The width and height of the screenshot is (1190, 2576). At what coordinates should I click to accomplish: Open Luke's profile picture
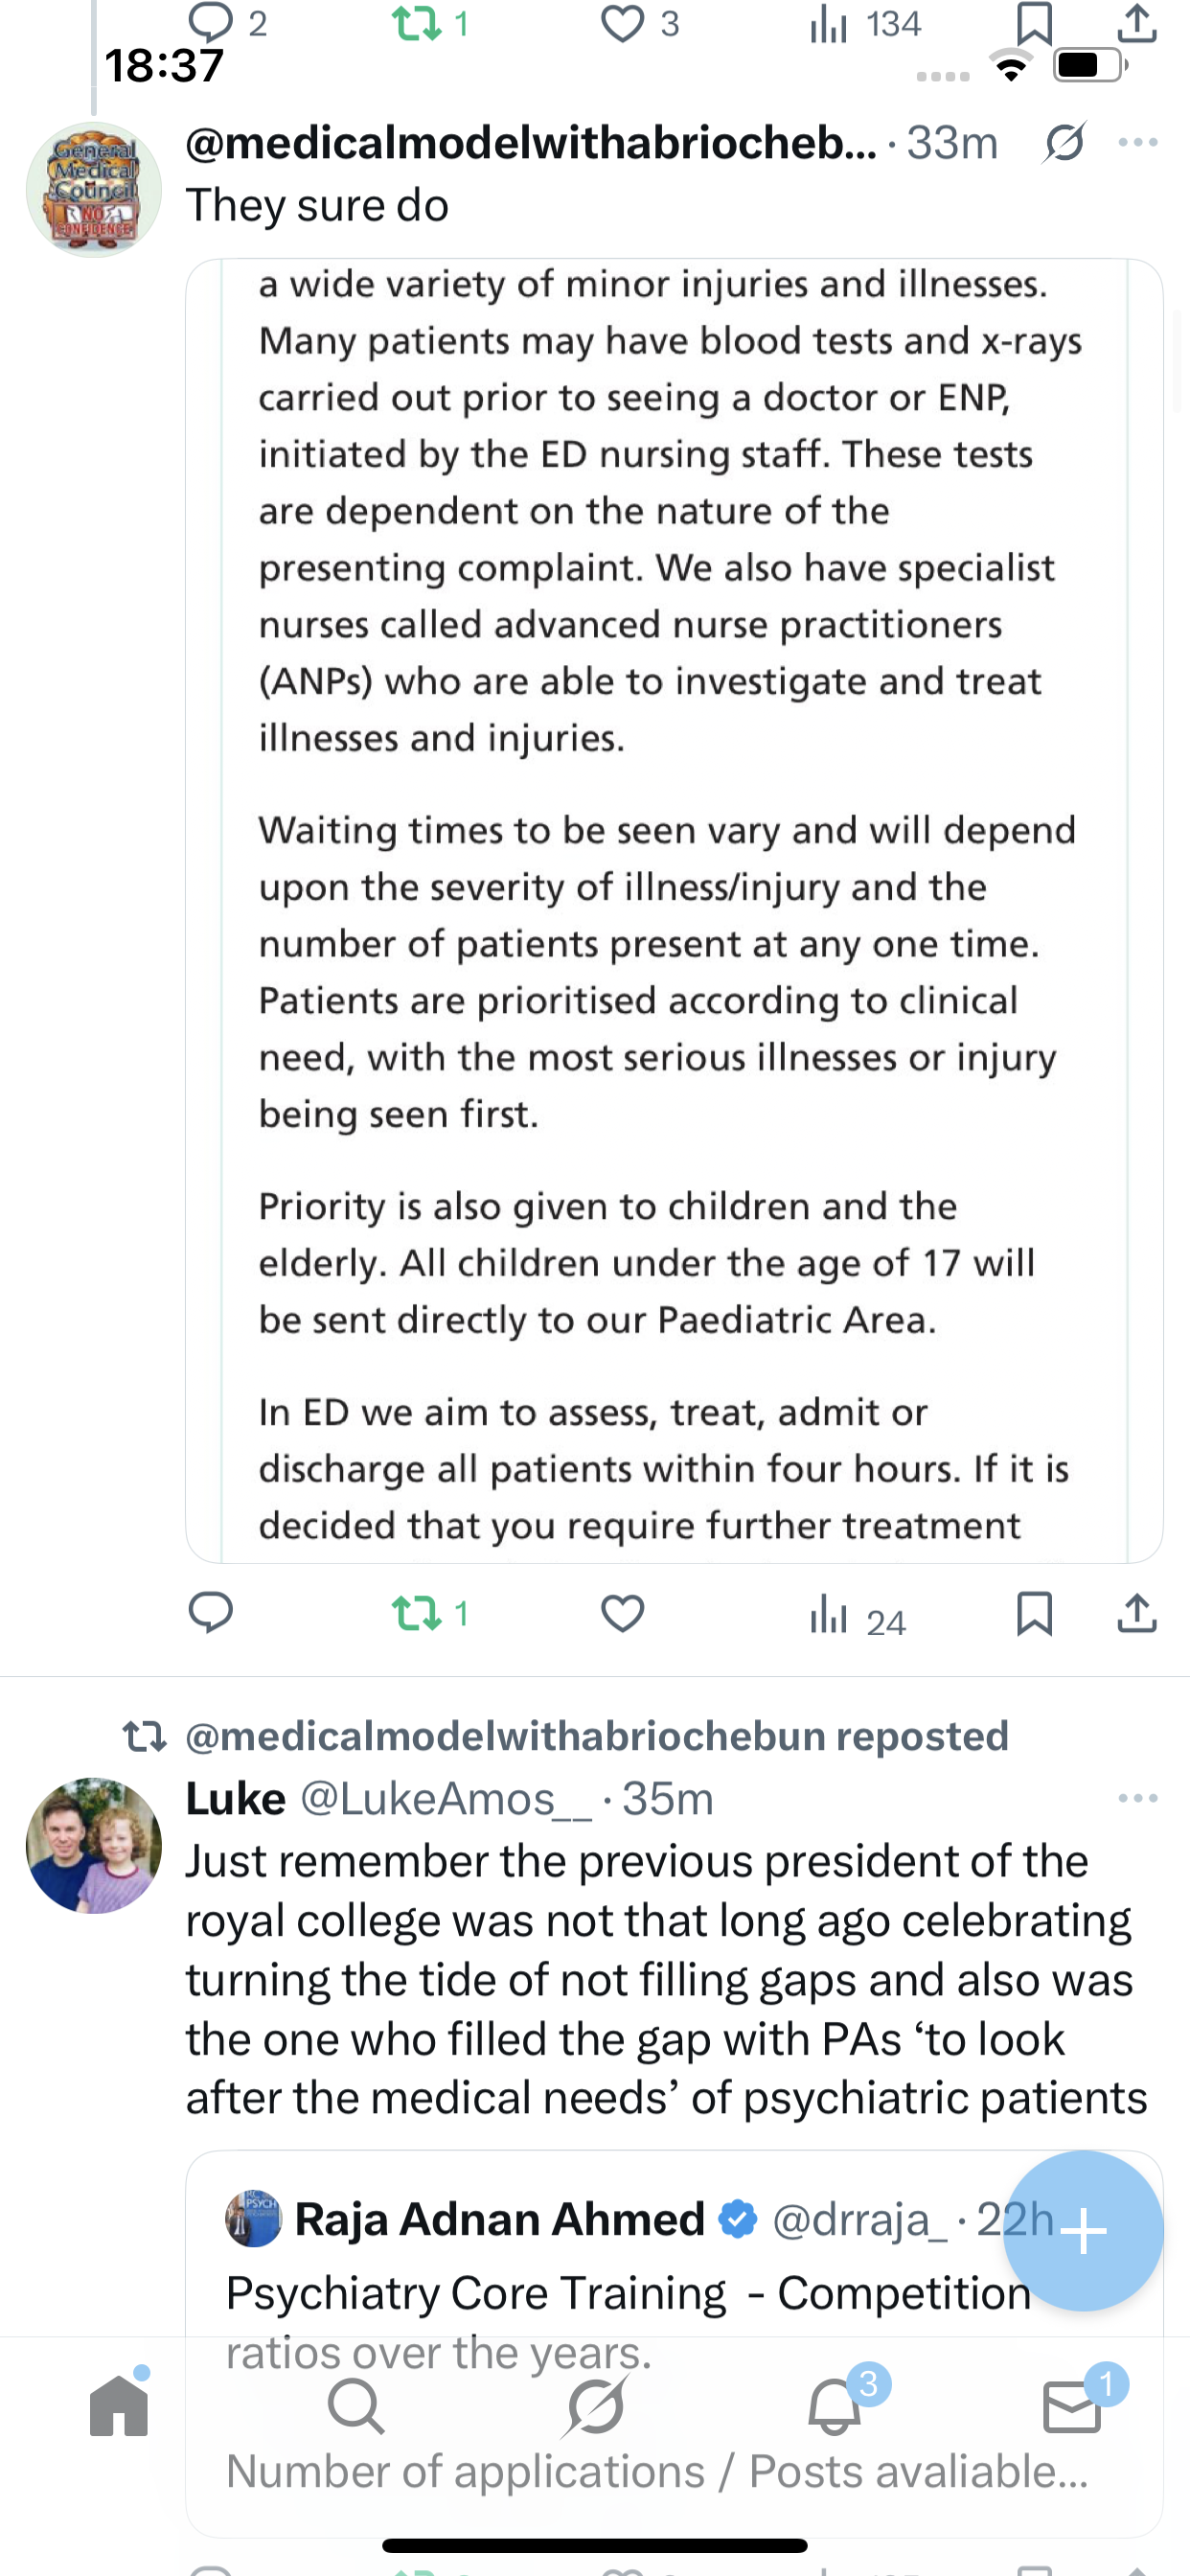pyautogui.click(x=94, y=1845)
